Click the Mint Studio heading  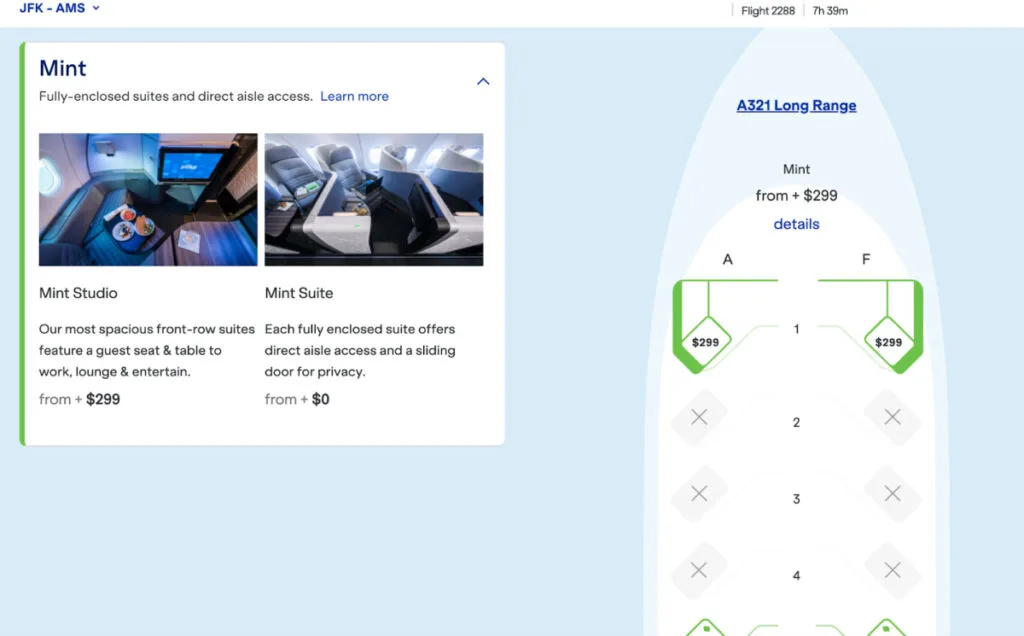78,293
